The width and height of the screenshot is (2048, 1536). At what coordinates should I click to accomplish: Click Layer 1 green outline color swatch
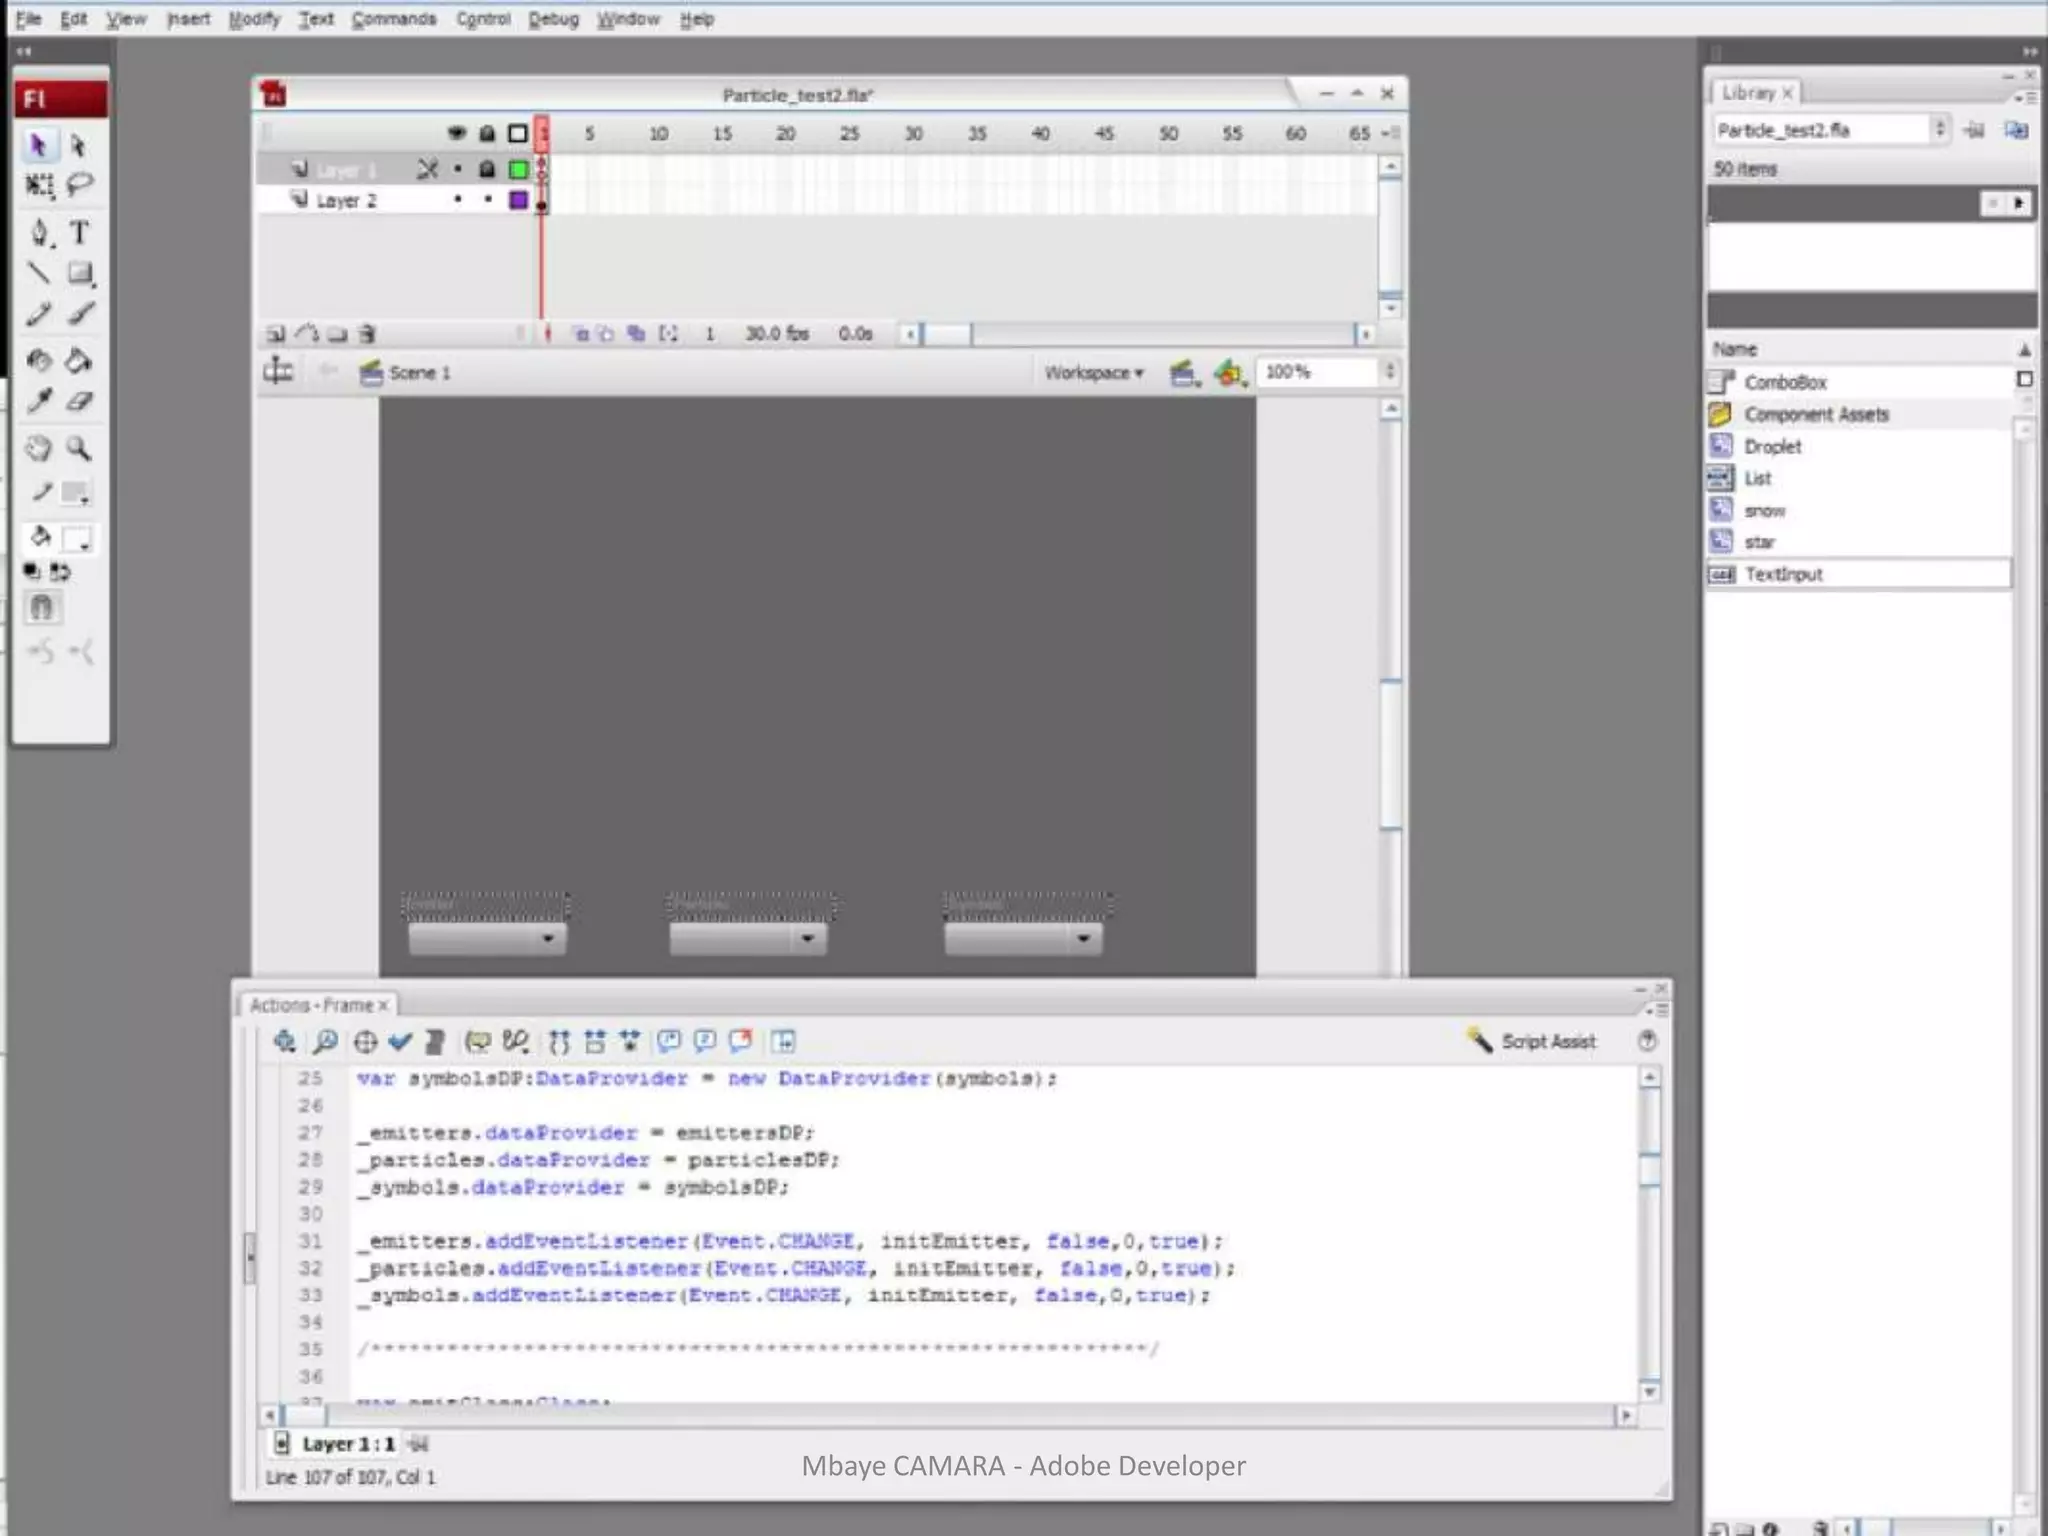518,169
